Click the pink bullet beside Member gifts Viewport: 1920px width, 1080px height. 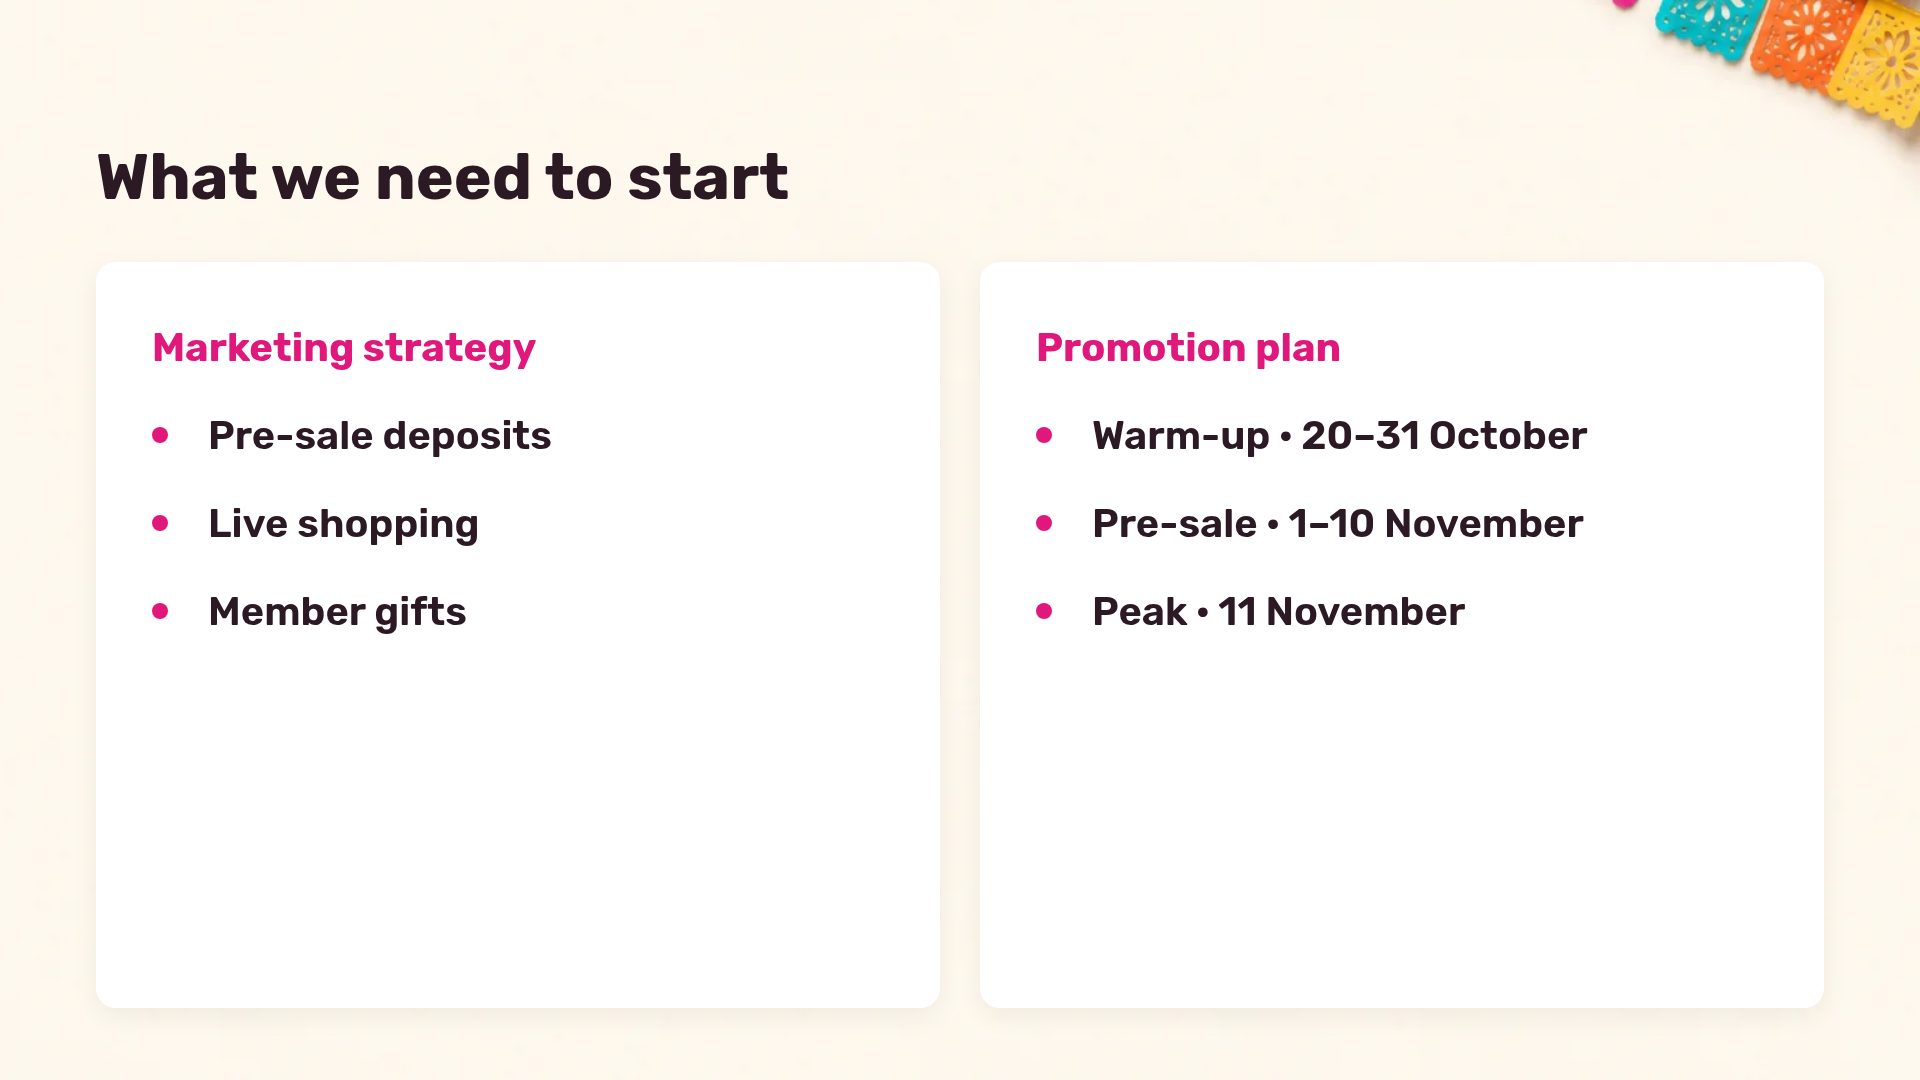[x=160, y=611]
